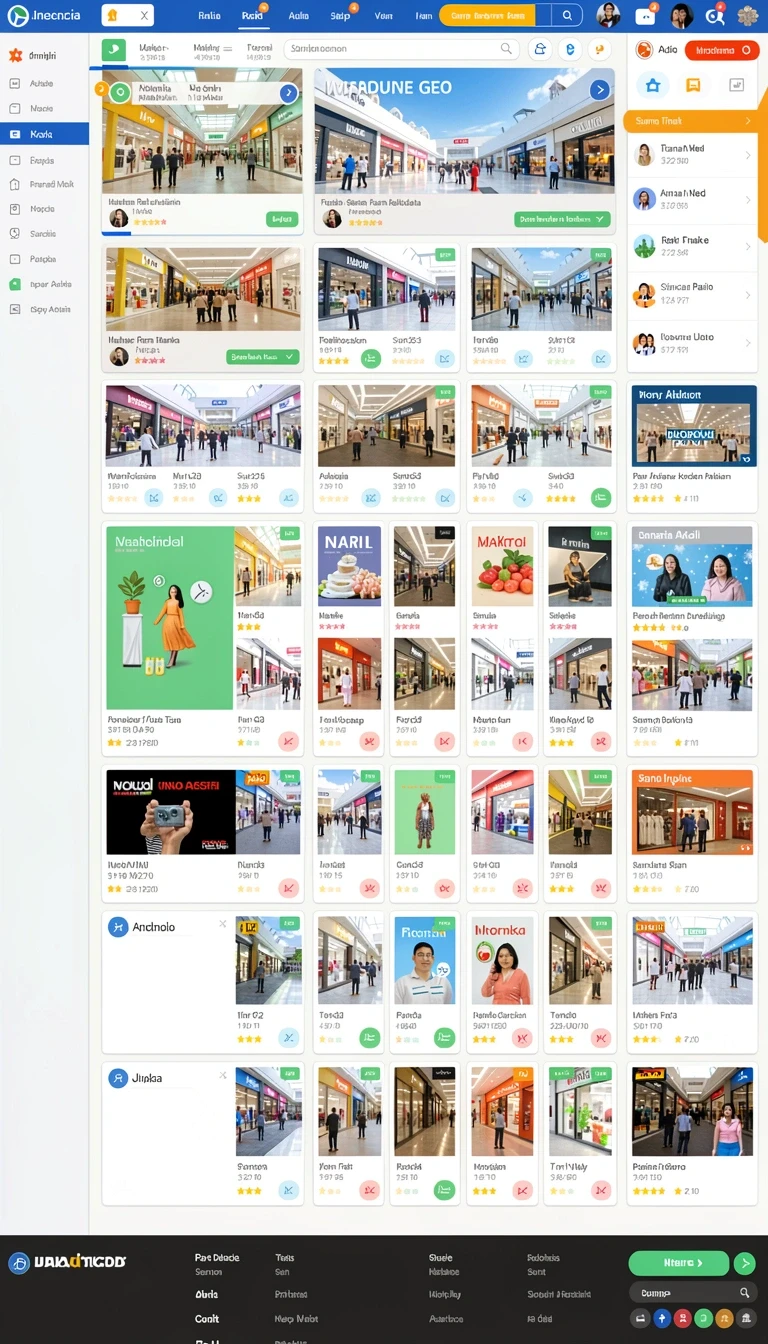Open the green dropdown button on the MISADUNE GEO card

pyautogui.click(x=562, y=219)
